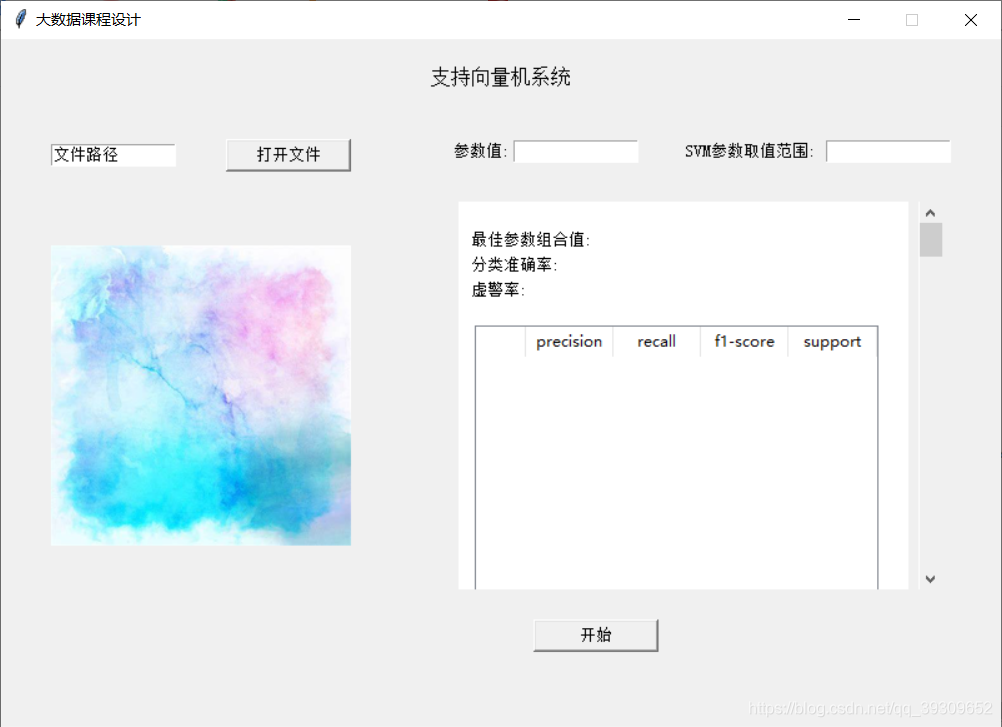Click the Tkinter feather icon in title bar

click(x=19, y=18)
